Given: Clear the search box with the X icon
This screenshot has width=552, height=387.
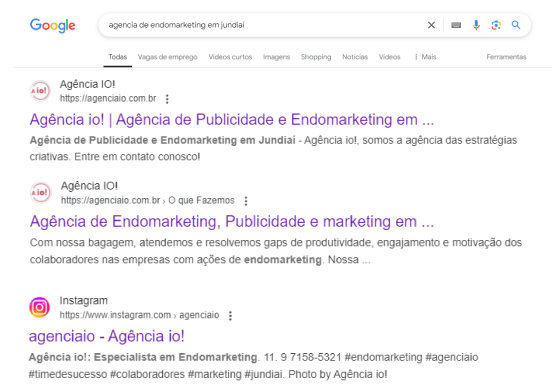Looking at the screenshot, I should [x=431, y=25].
